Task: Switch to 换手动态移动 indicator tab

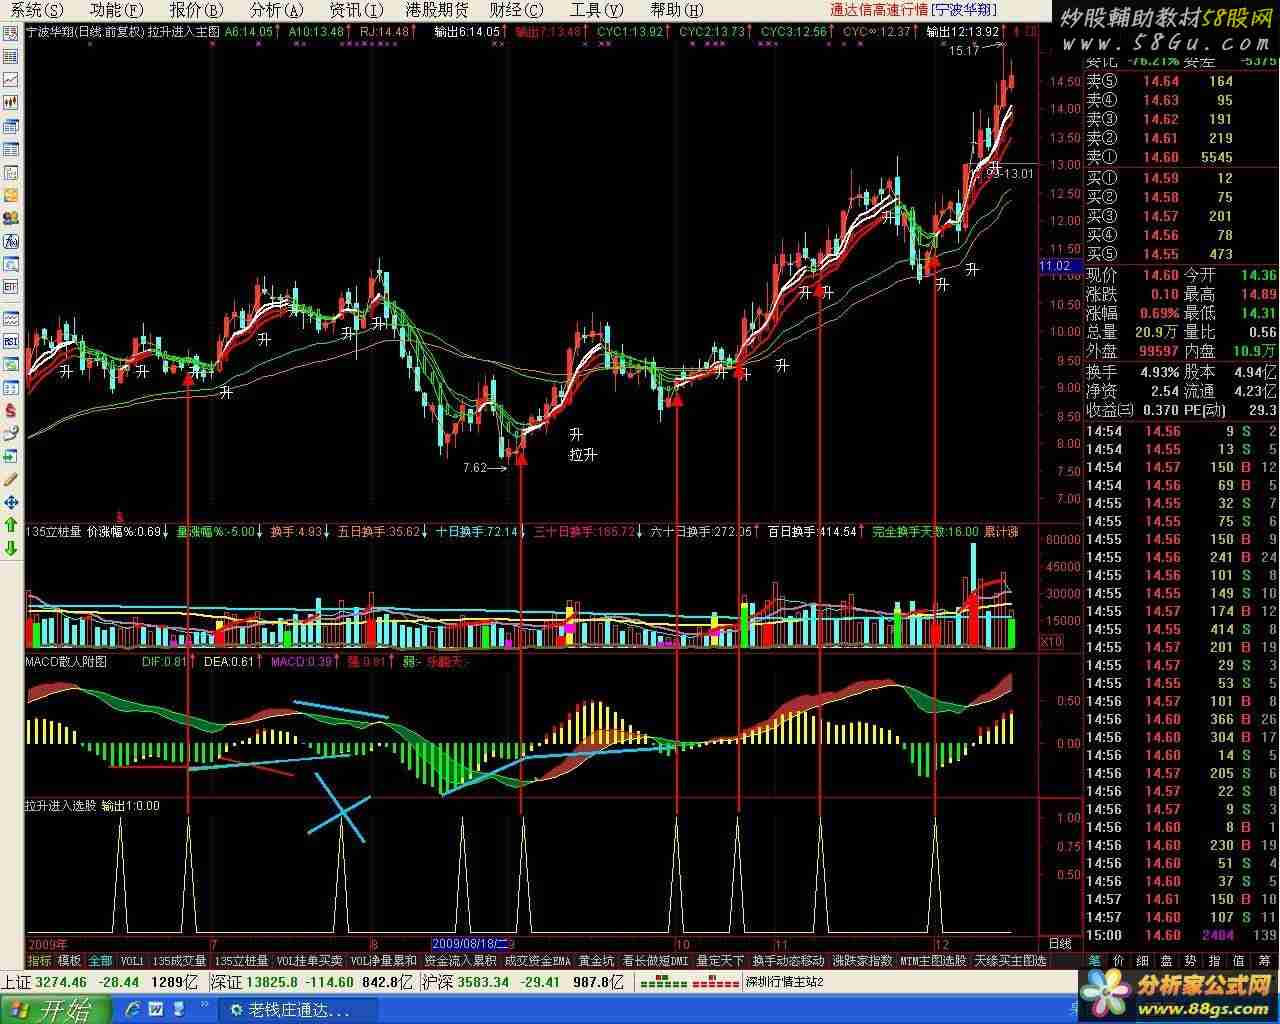Action: point(789,960)
